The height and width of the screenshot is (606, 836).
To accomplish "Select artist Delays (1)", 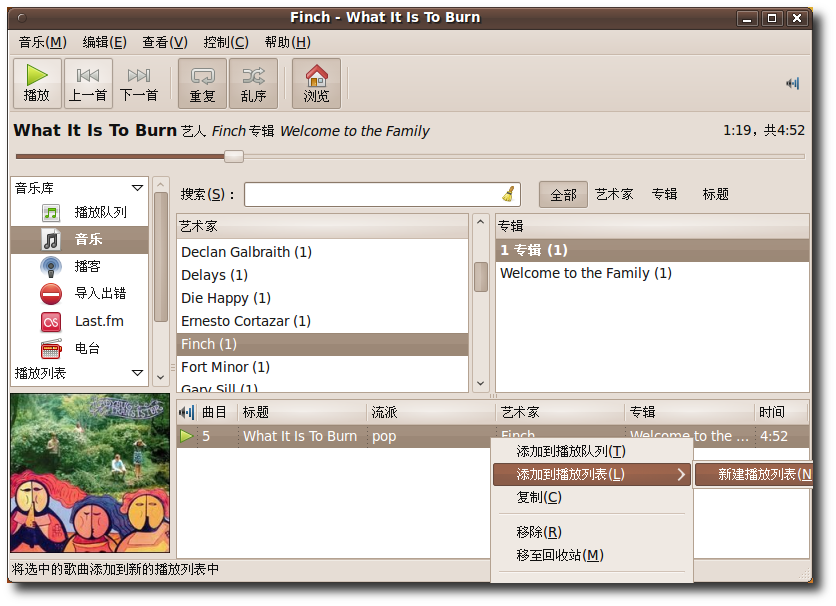I will (x=323, y=275).
